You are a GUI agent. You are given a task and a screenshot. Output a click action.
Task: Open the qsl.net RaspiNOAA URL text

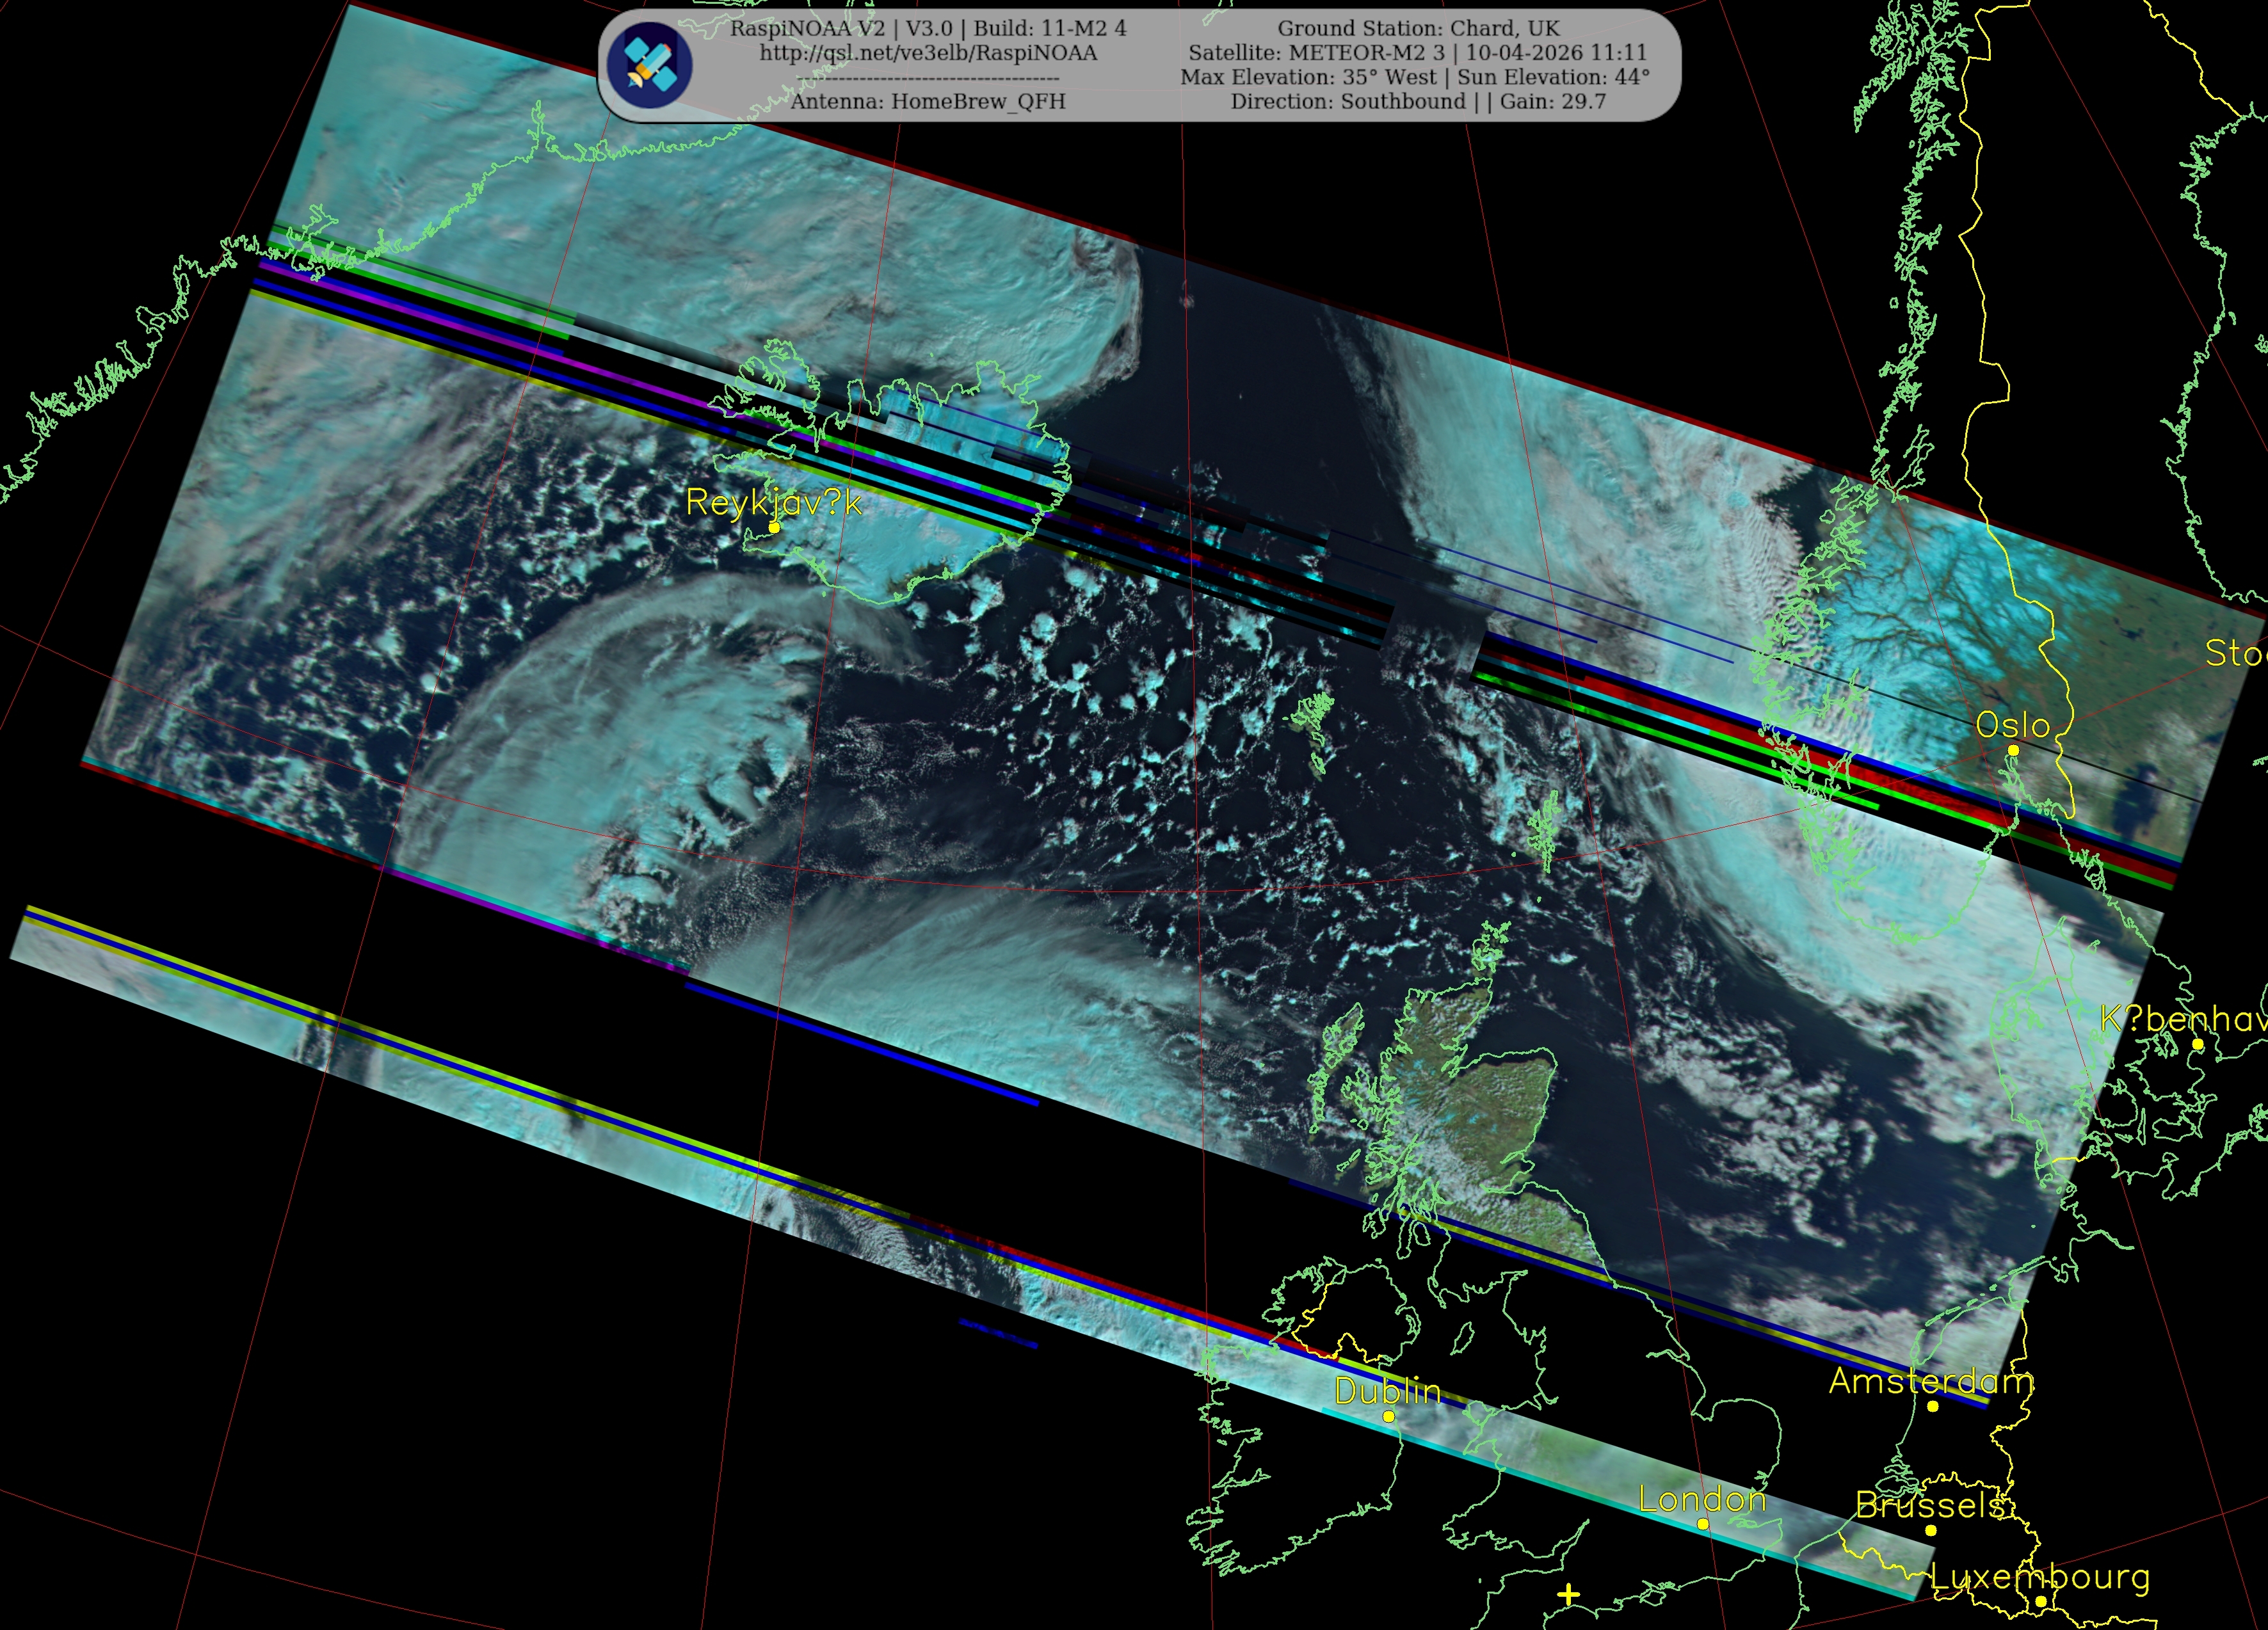click(x=928, y=53)
